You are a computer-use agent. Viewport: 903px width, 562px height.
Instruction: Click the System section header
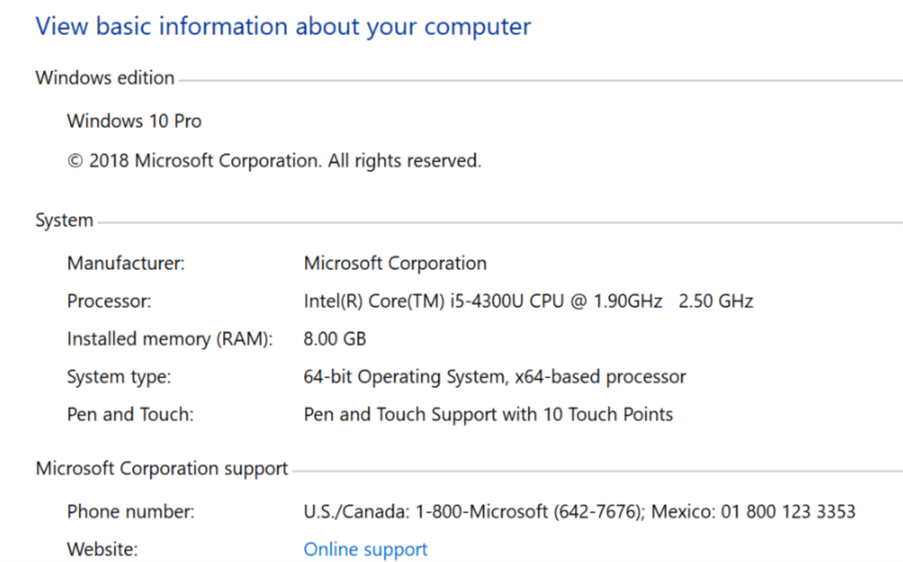click(64, 220)
